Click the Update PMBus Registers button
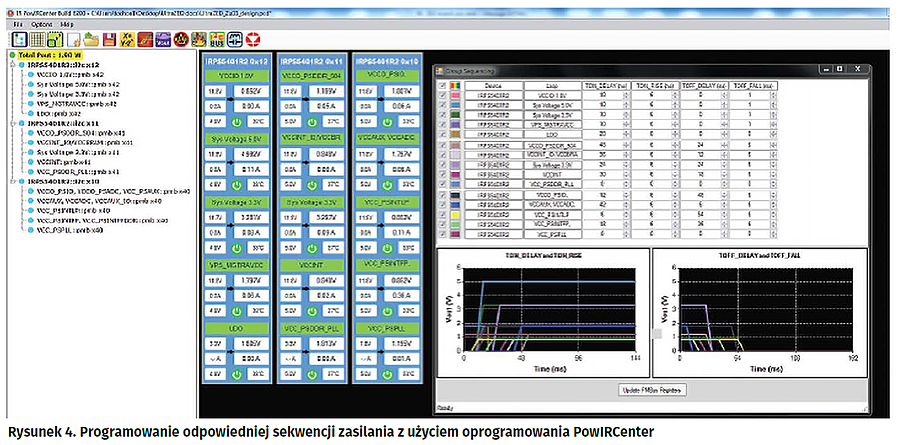 pos(653,389)
